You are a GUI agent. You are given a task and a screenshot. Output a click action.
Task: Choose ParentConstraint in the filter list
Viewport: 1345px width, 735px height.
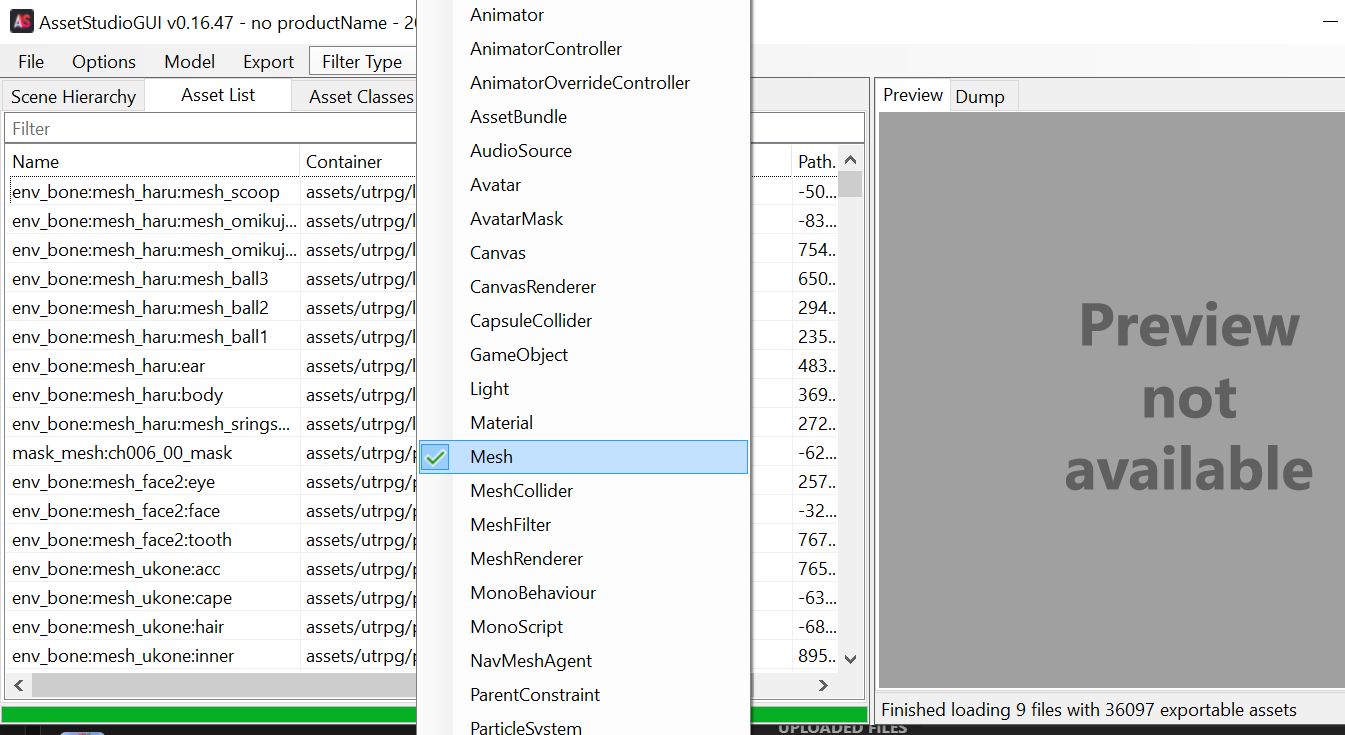pyautogui.click(x=583, y=695)
